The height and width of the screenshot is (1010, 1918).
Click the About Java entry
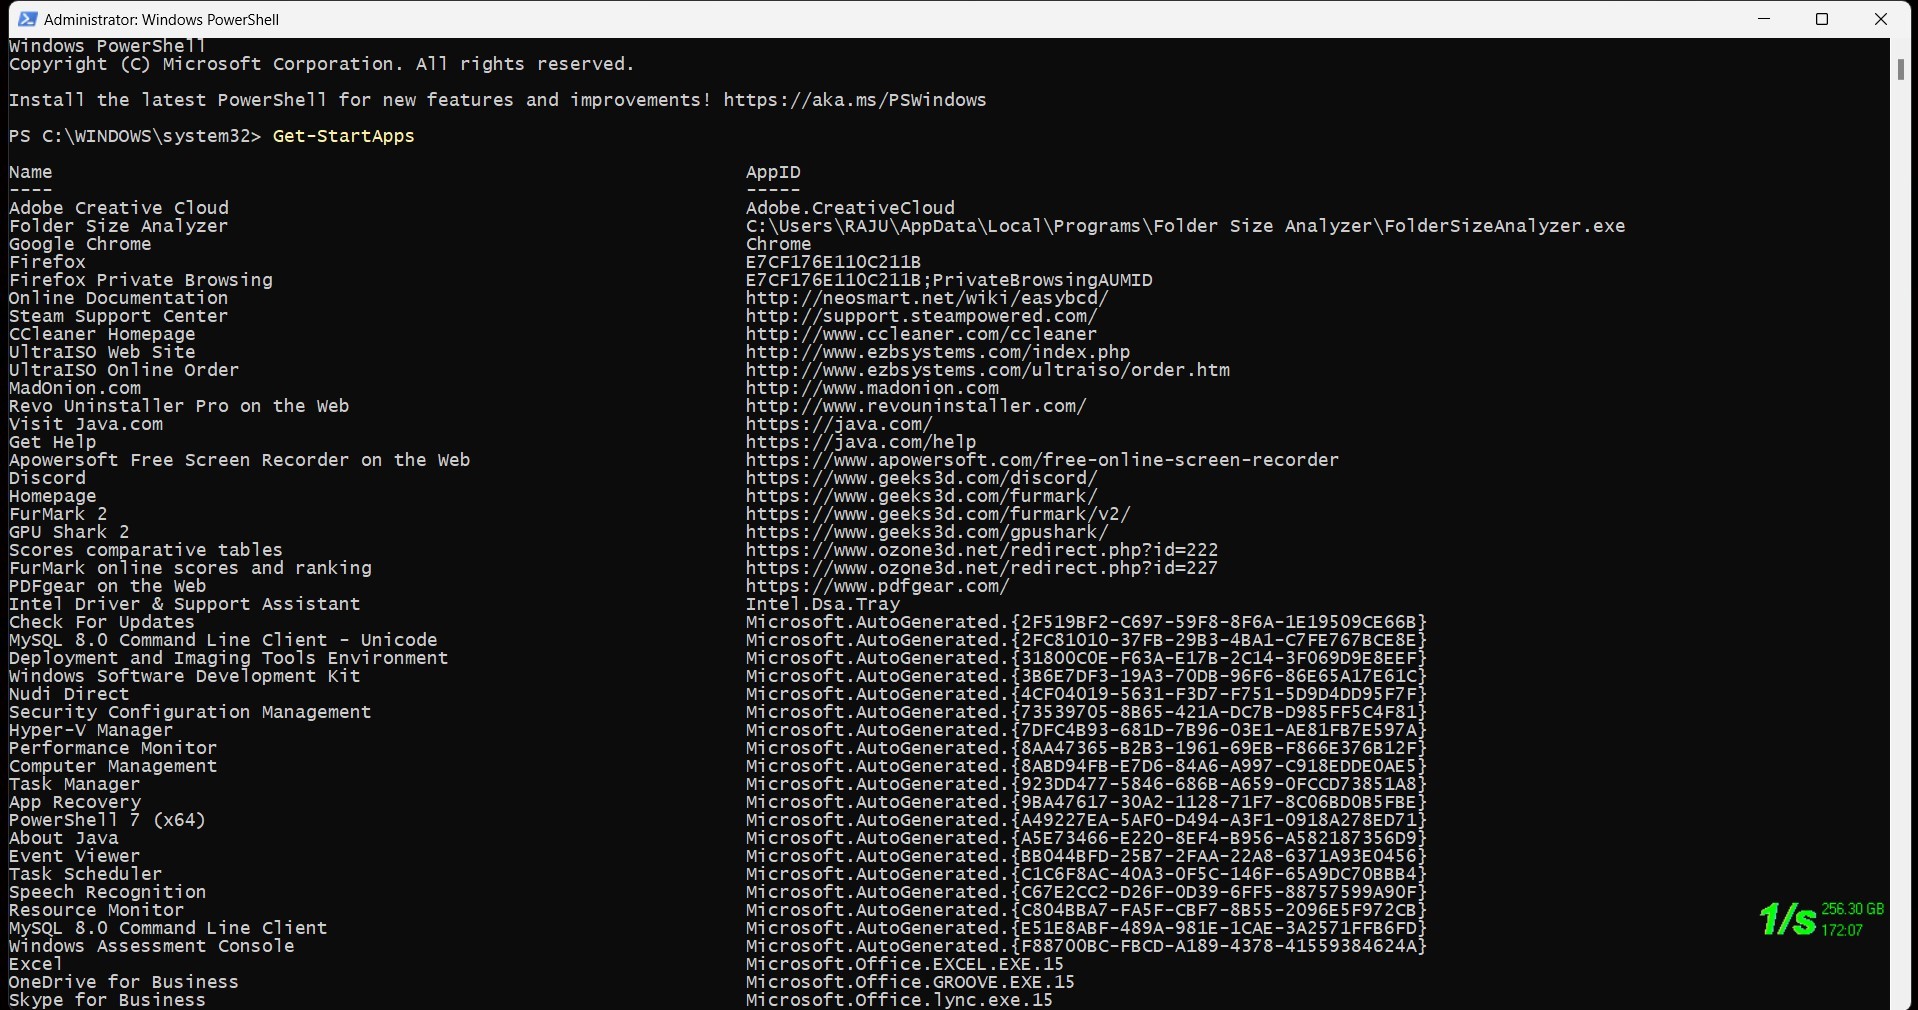pyautogui.click(x=64, y=838)
